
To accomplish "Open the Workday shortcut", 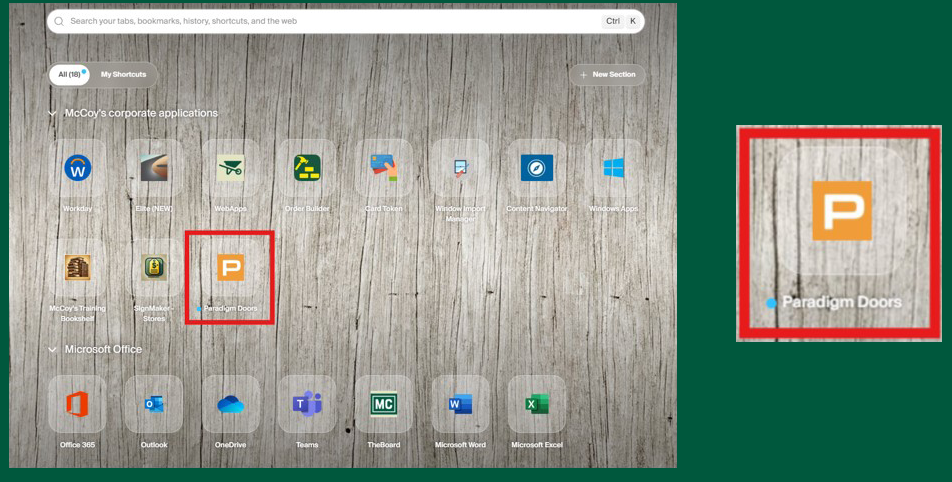I will (x=77, y=168).
